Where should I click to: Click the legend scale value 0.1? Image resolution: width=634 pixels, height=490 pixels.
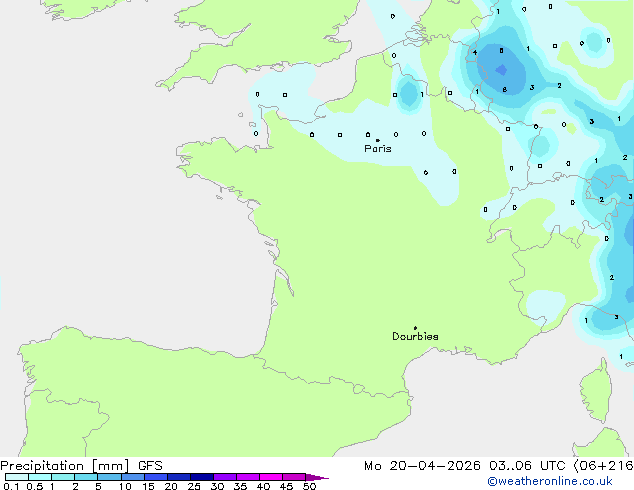point(11,486)
